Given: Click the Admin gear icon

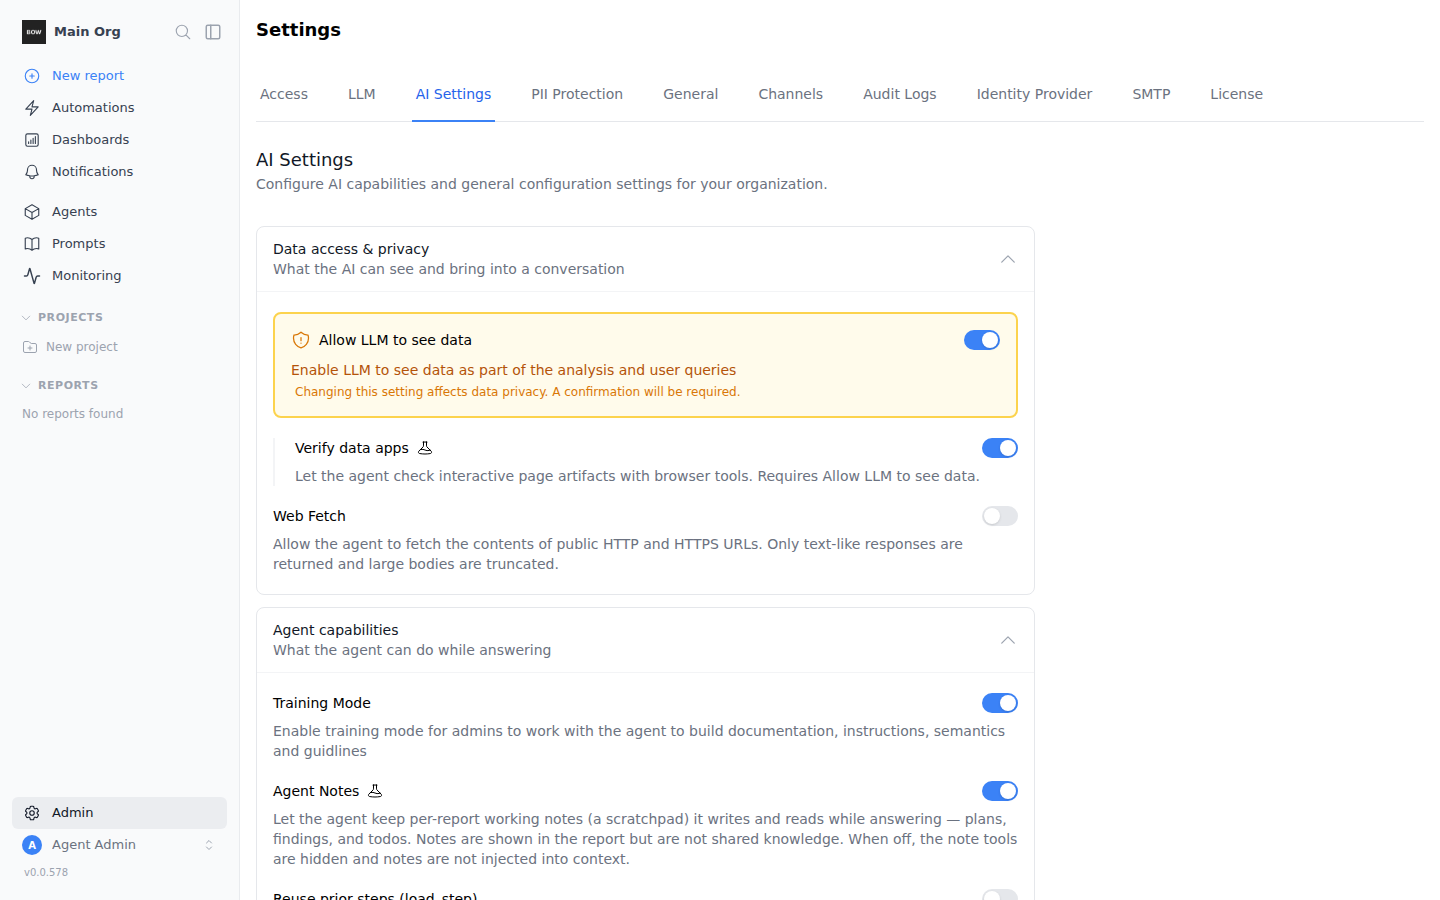Looking at the screenshot, I should [32, 813].
